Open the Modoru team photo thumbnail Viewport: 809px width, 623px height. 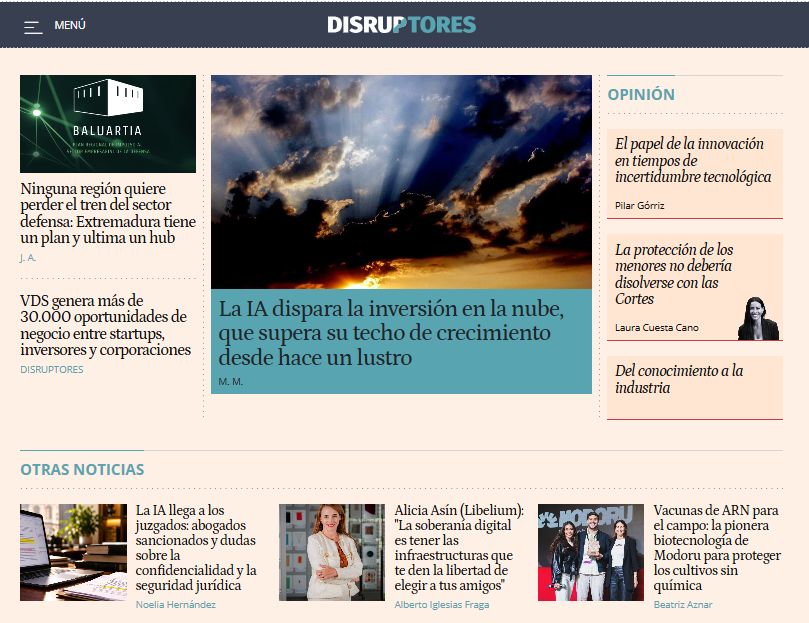[x=591, y=552]
